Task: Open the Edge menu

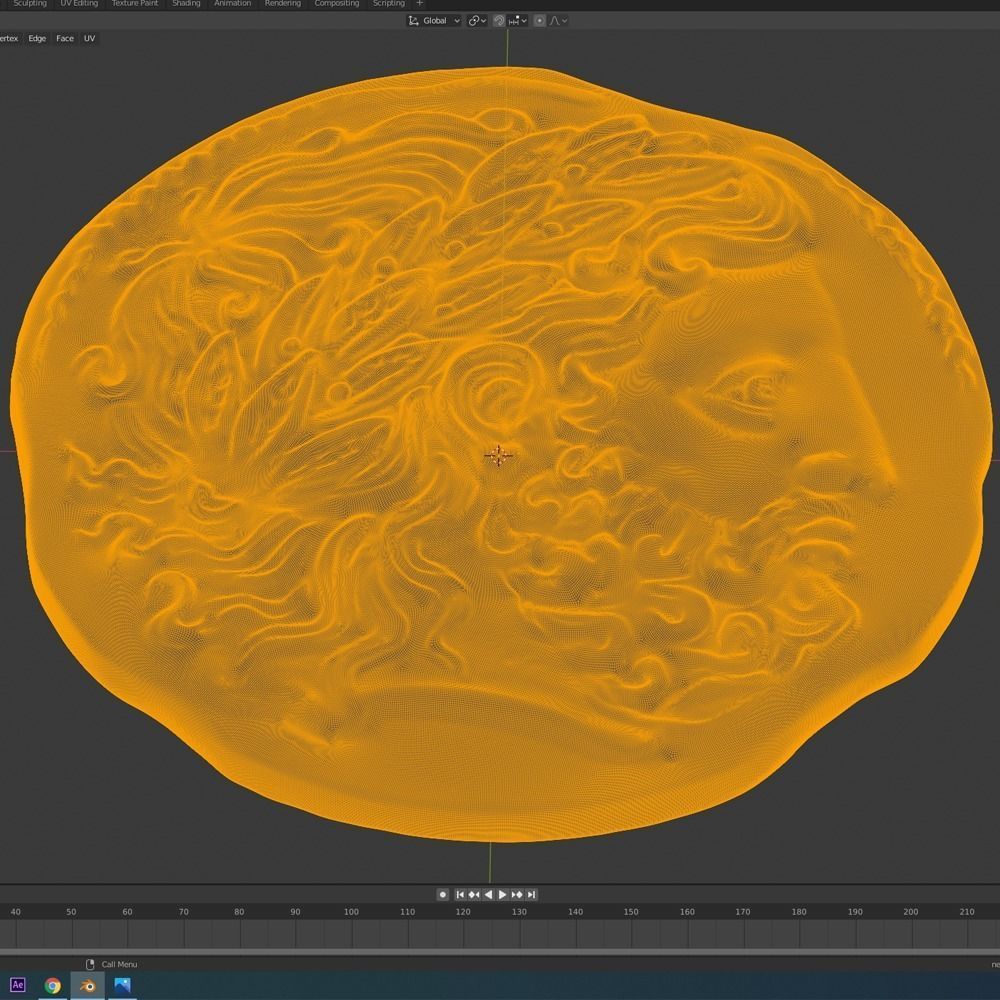Action: point(37,38)
